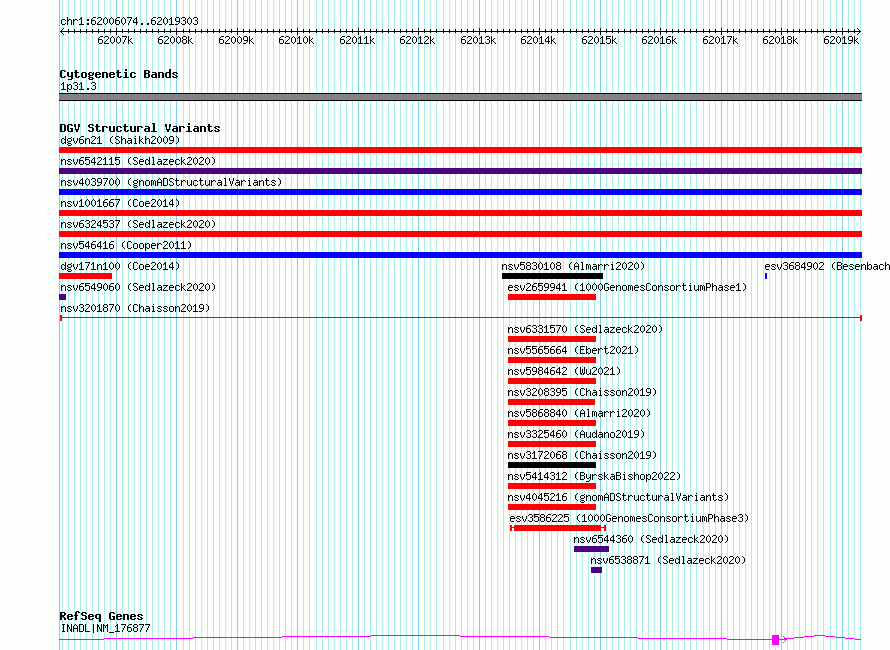Click the 62016k ruler tick label
890x650 pixels.
coord(659,40)
